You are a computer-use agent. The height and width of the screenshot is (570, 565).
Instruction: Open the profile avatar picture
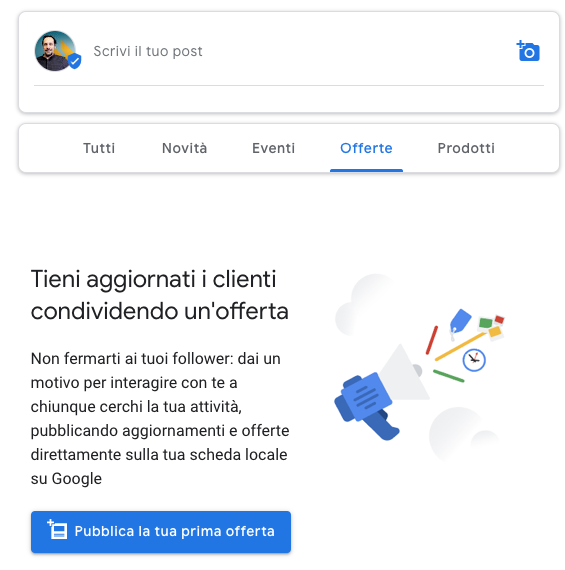55,51
